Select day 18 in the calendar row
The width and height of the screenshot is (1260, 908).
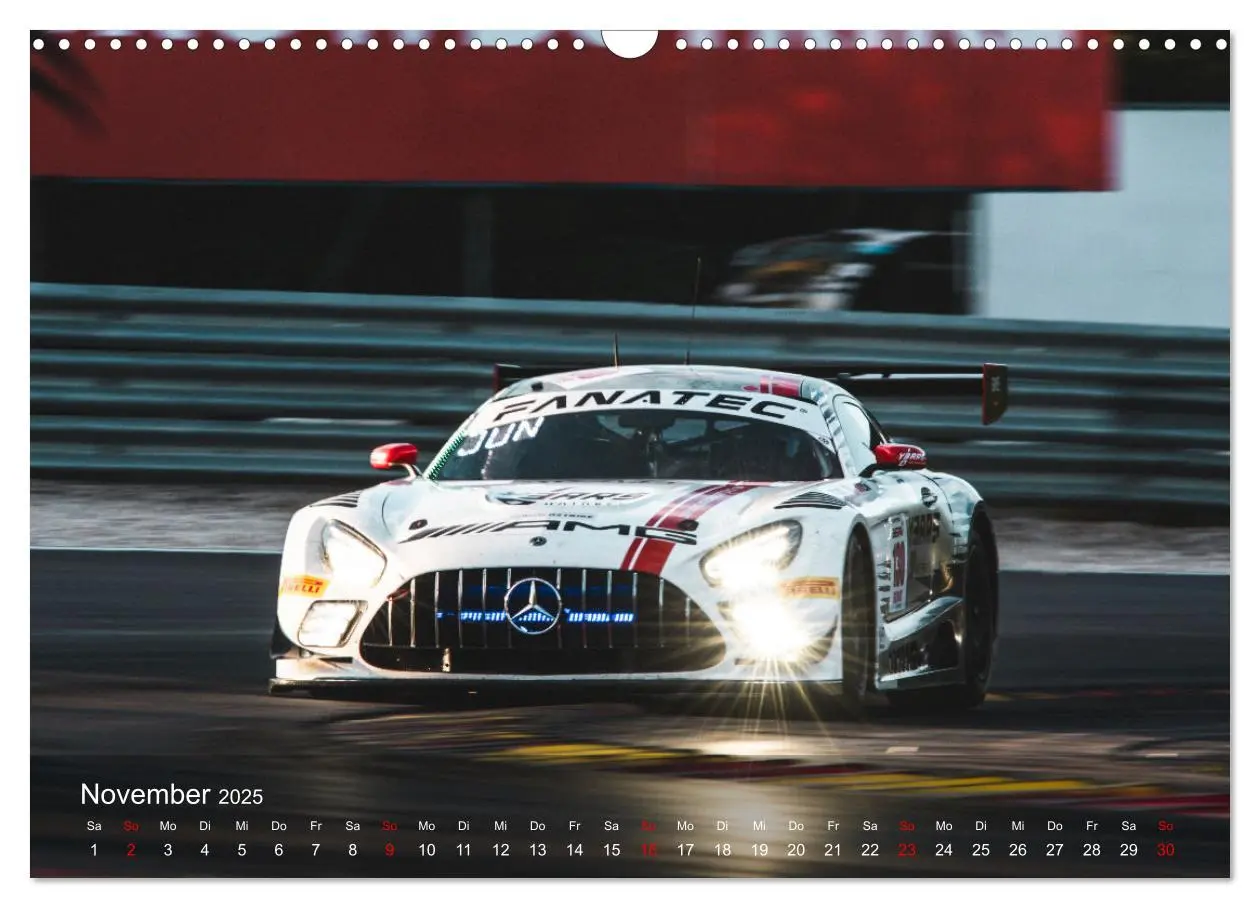pos(723,850)
